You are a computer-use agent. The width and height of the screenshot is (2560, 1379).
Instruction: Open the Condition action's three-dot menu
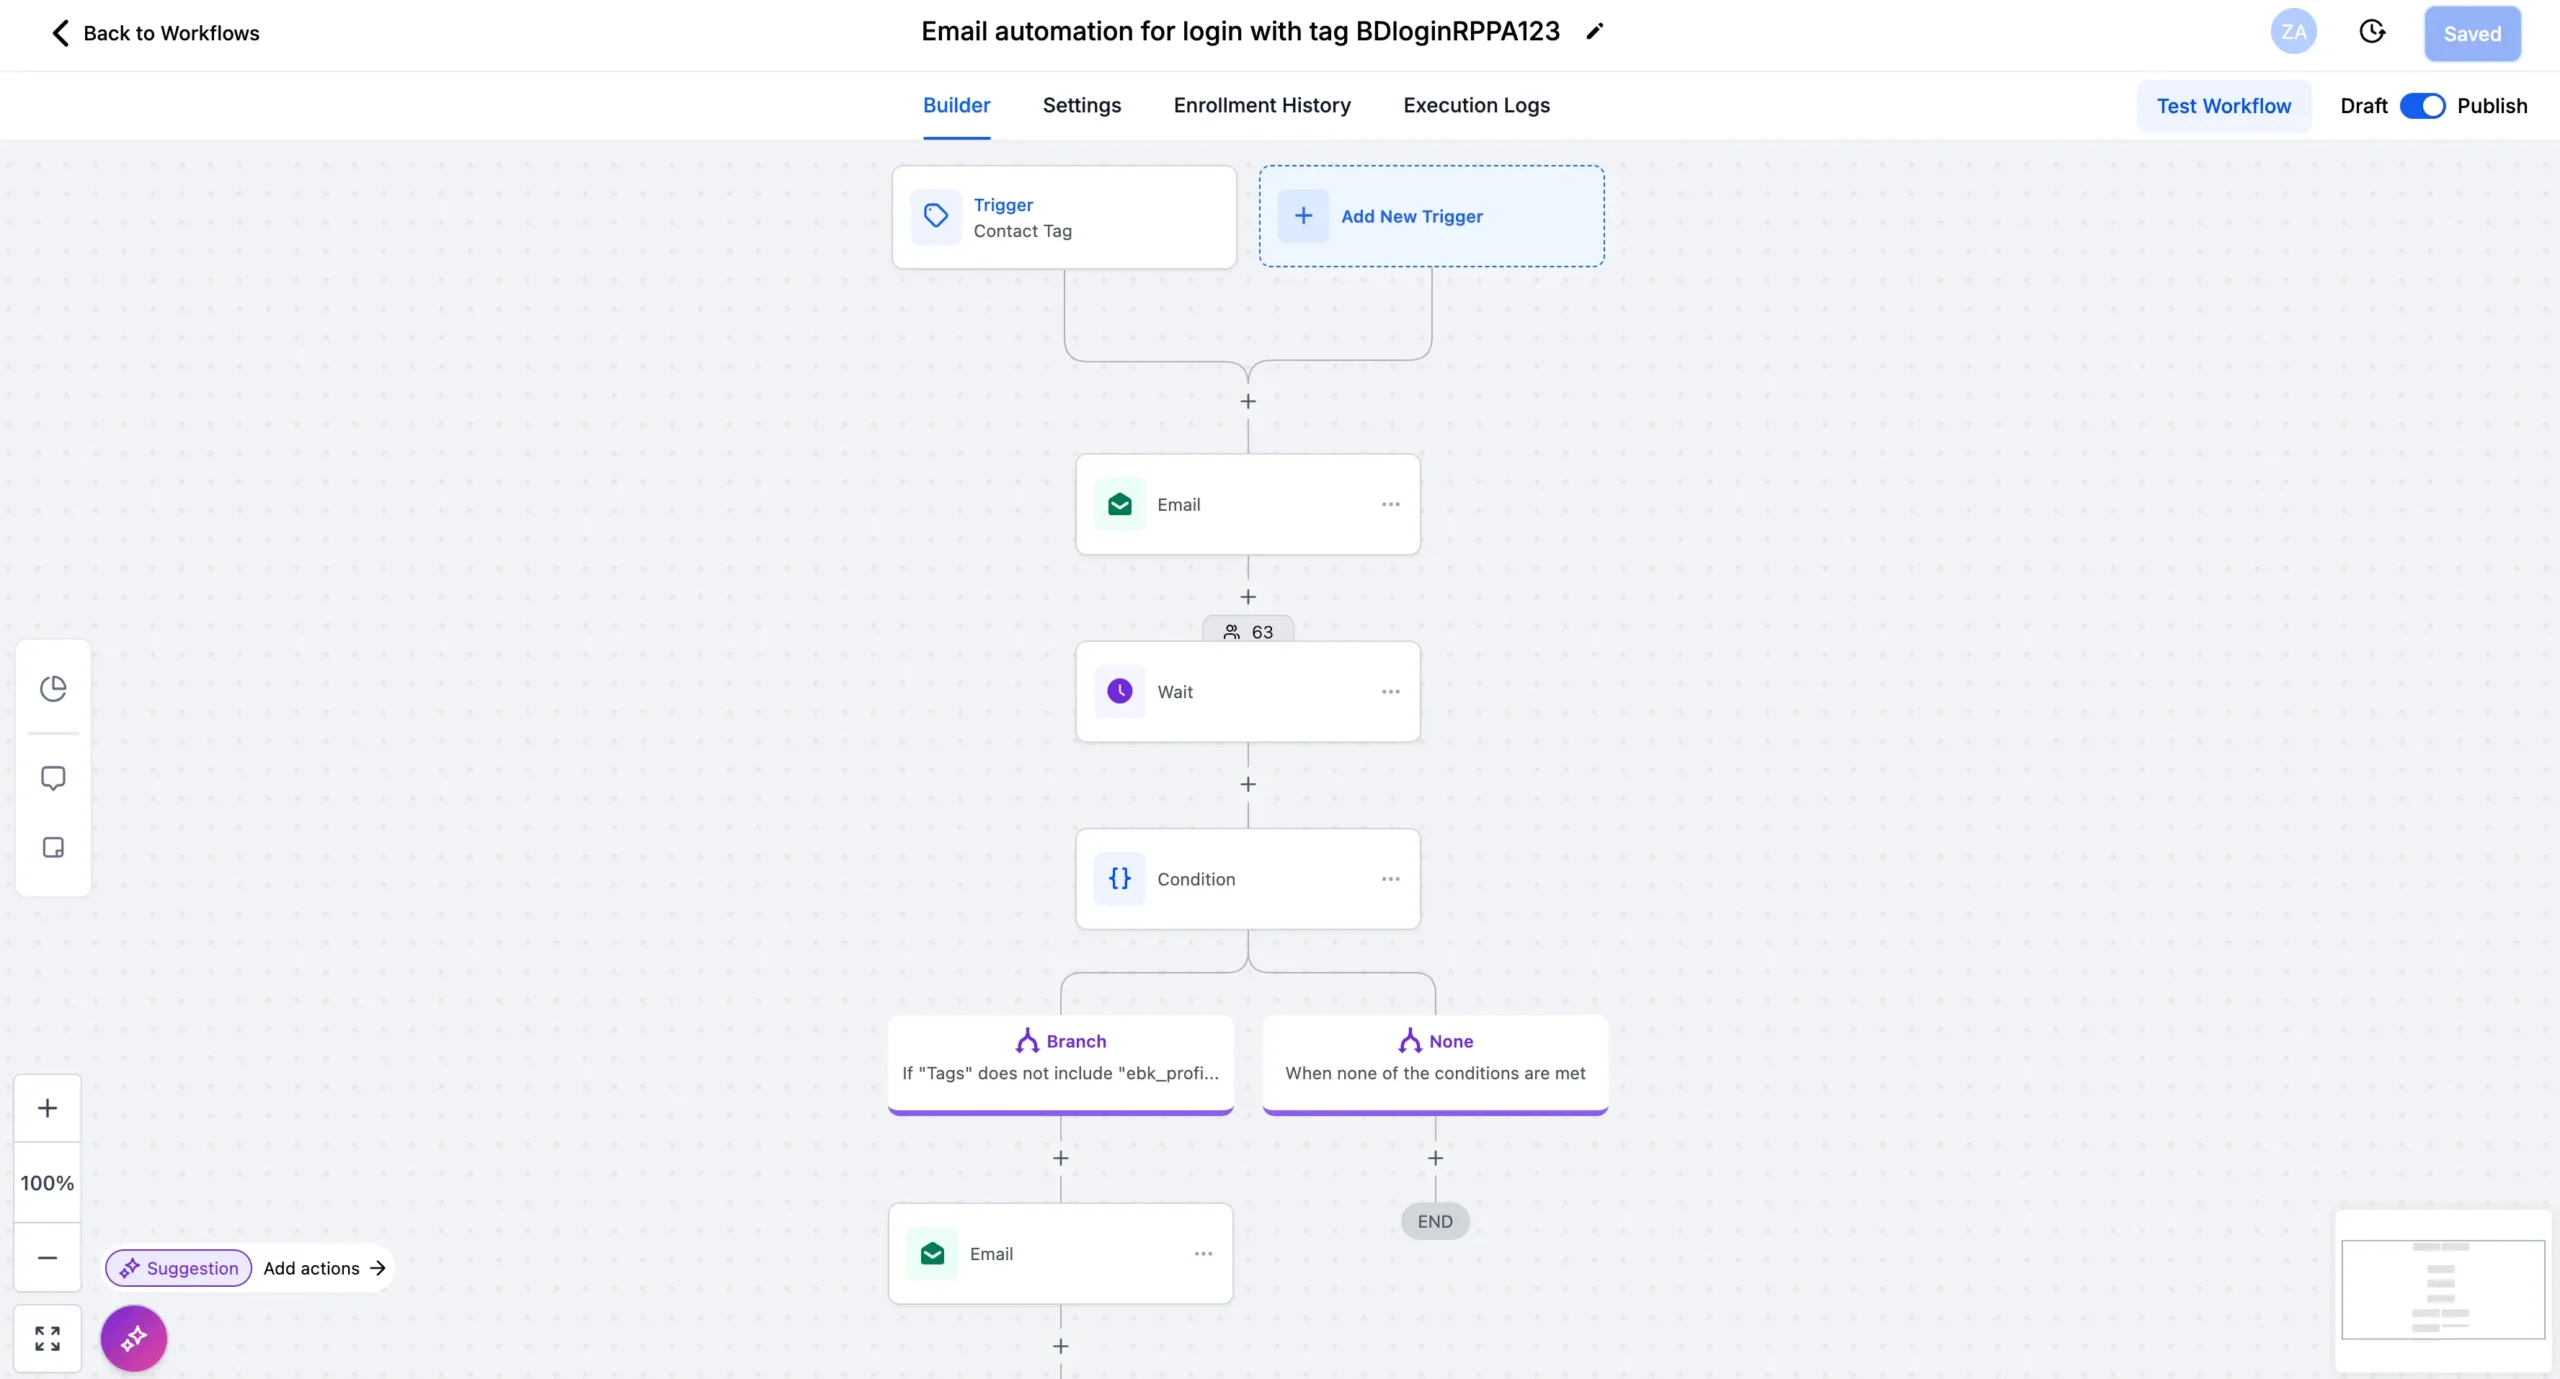[x=1390, y=879]
